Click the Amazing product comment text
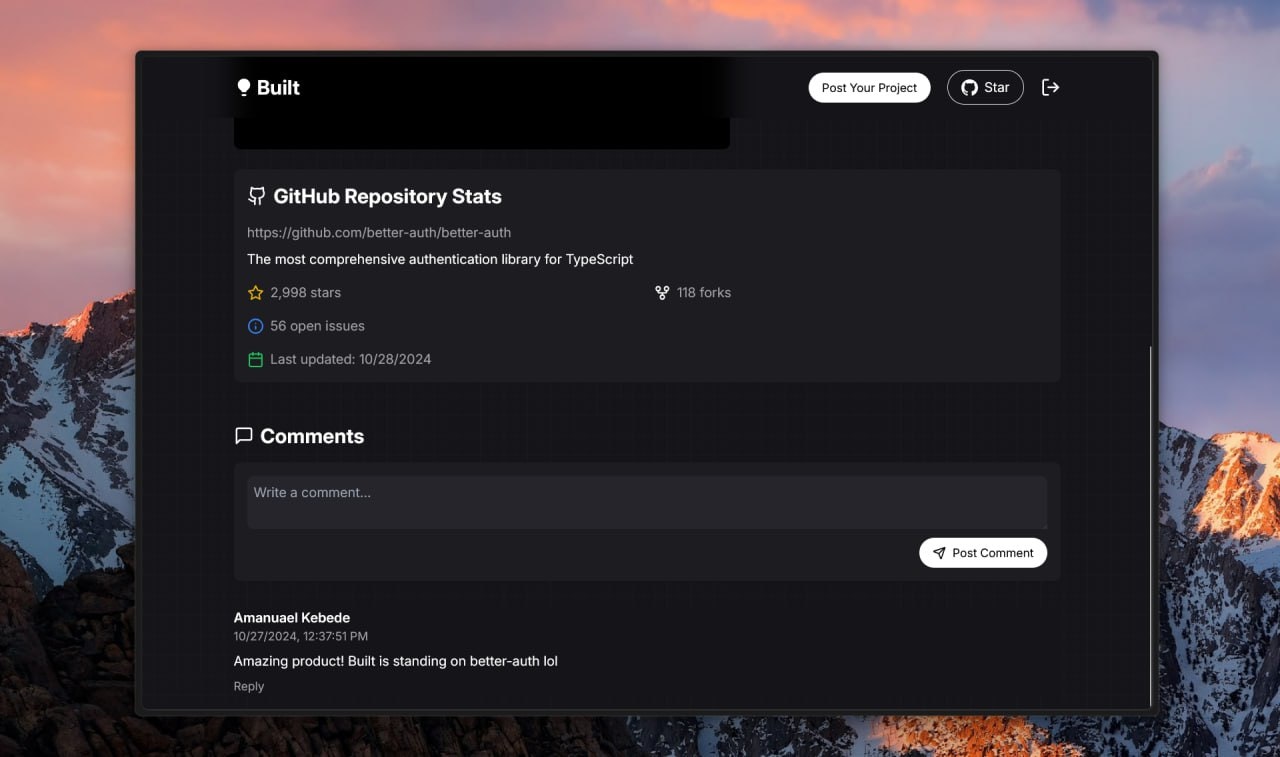The height and width of the screenshot is (757, 1280). pyautogui.click(x=396, y=661)
